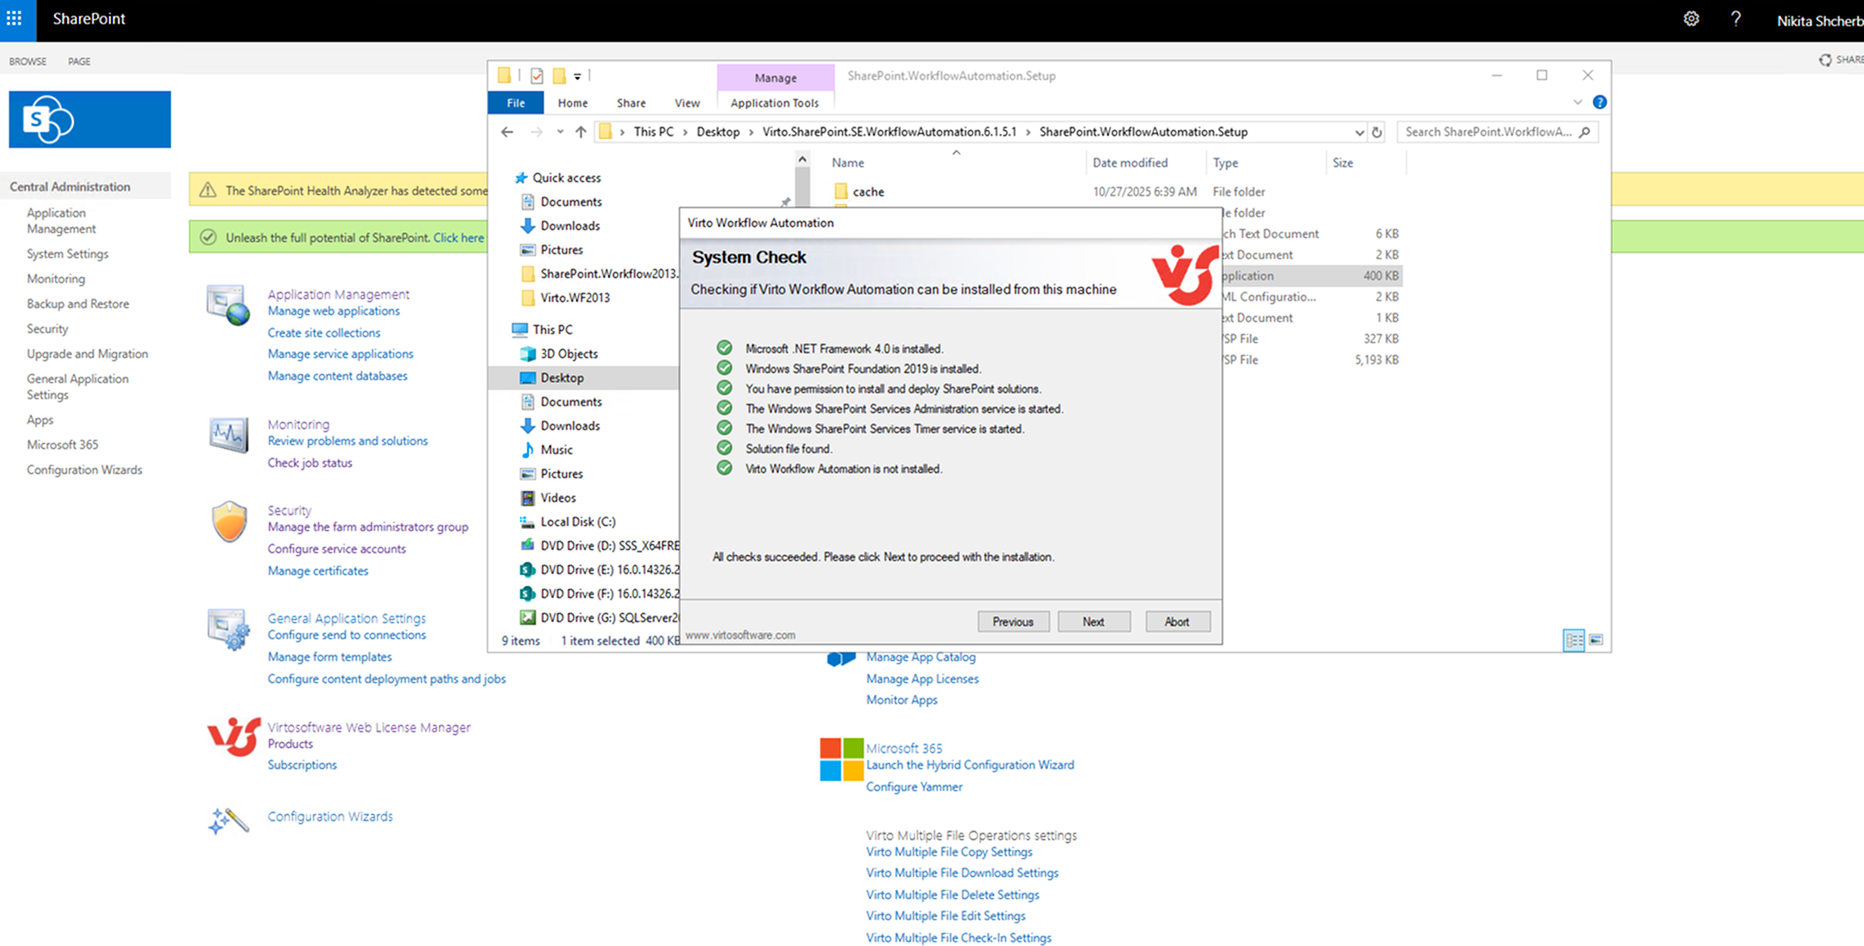Click the Monitoring chart icon

click(228, 434)
